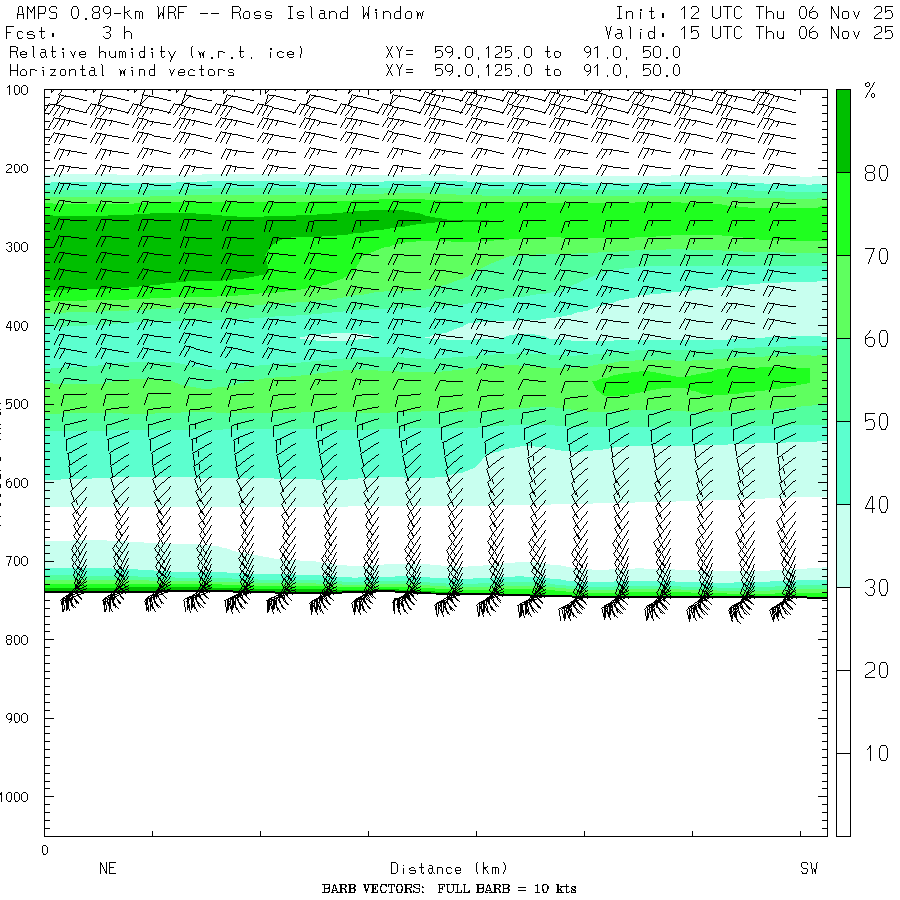Click the colorbar segment between 40 and 50

[x=843, y=462]
